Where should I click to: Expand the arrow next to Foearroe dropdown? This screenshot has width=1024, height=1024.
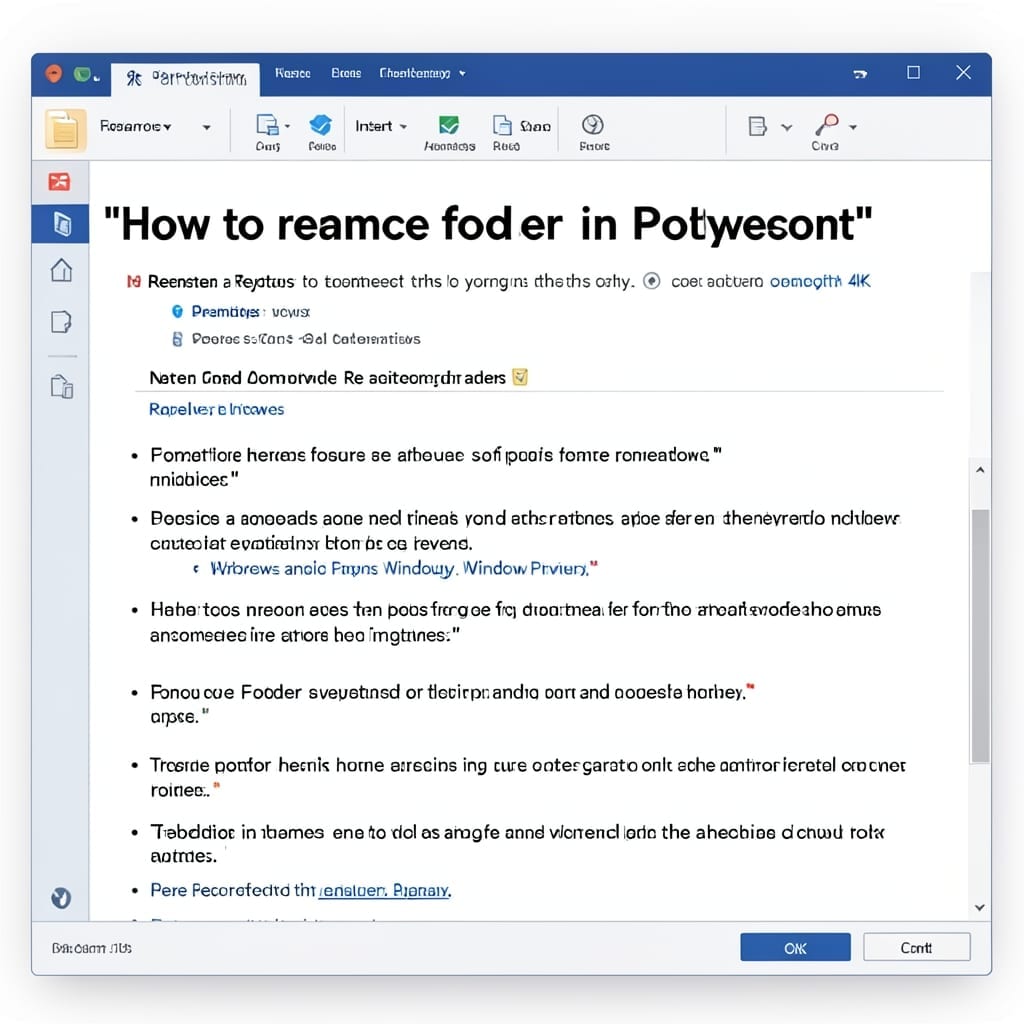[206, 127]
